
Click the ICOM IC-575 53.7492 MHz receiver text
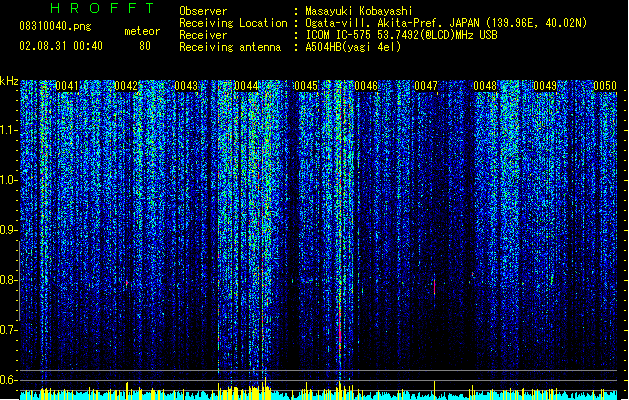point(401,35)
